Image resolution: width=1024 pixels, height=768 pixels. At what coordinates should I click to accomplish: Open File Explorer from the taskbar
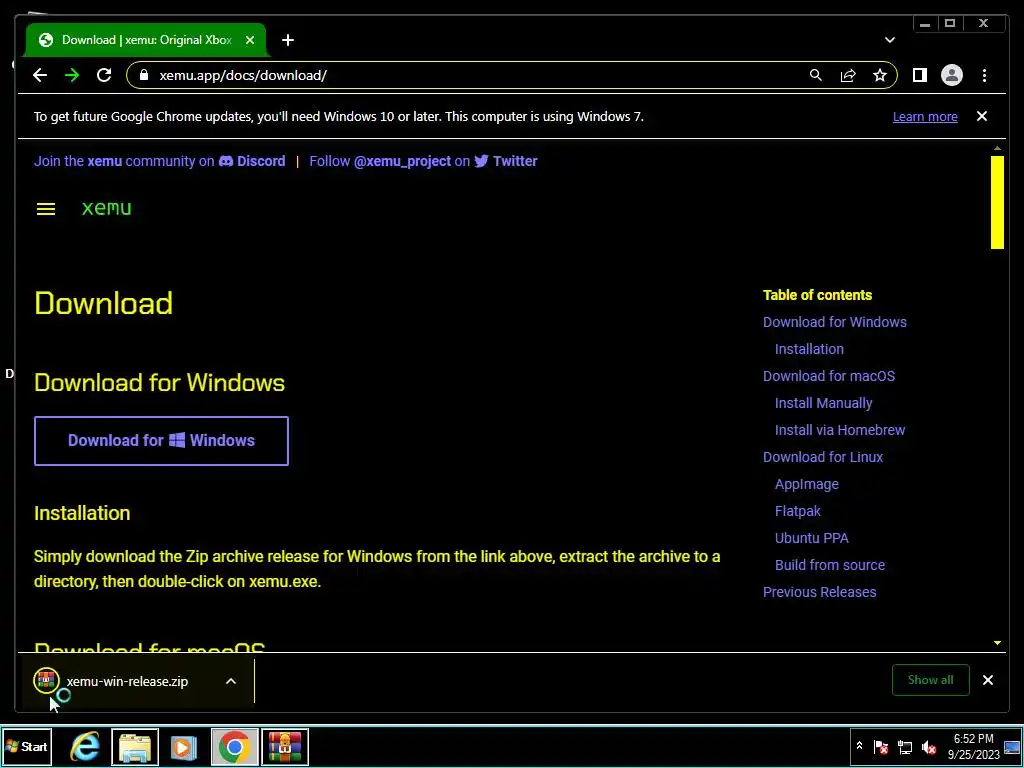pyautogui.click(x=135, y=746)
